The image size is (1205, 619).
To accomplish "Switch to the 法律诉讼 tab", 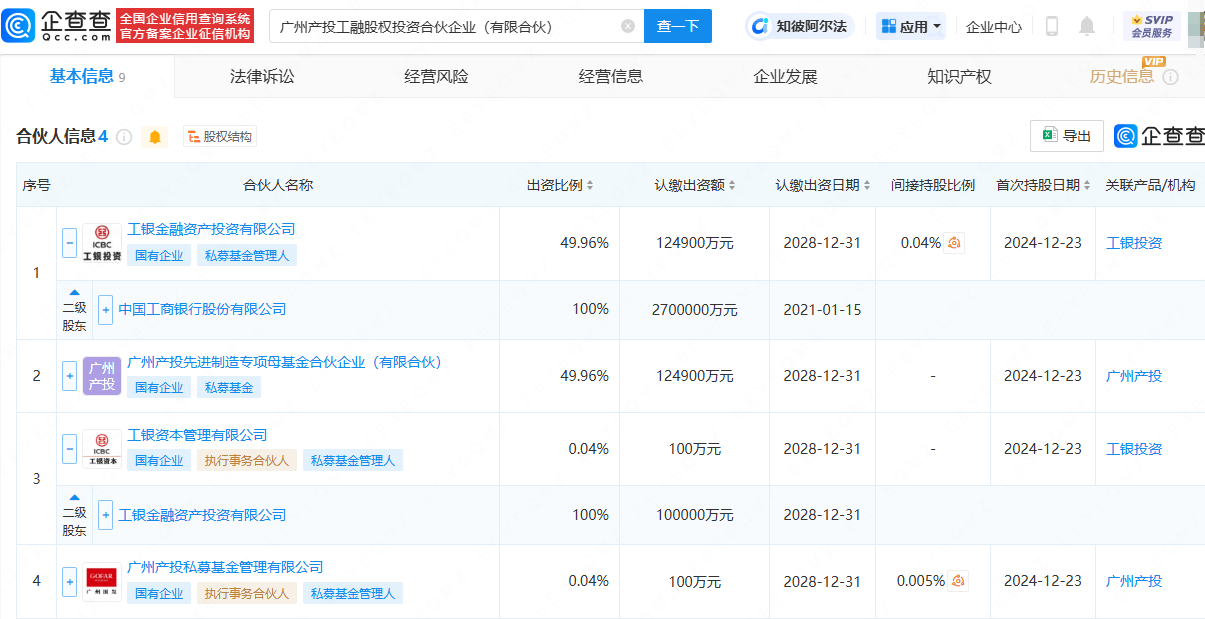I will (x=262, y=77).
